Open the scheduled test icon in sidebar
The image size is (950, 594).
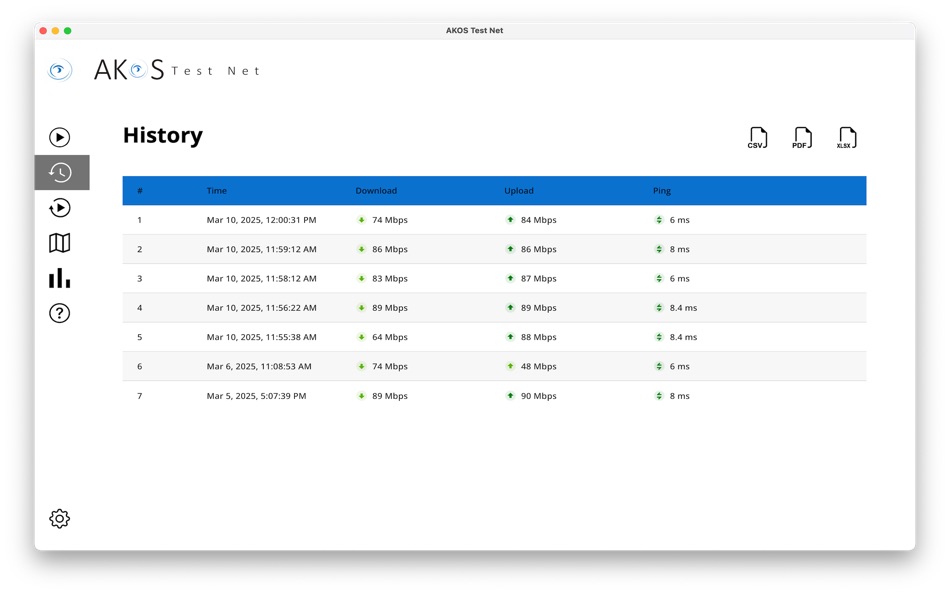tap(59, 208)
